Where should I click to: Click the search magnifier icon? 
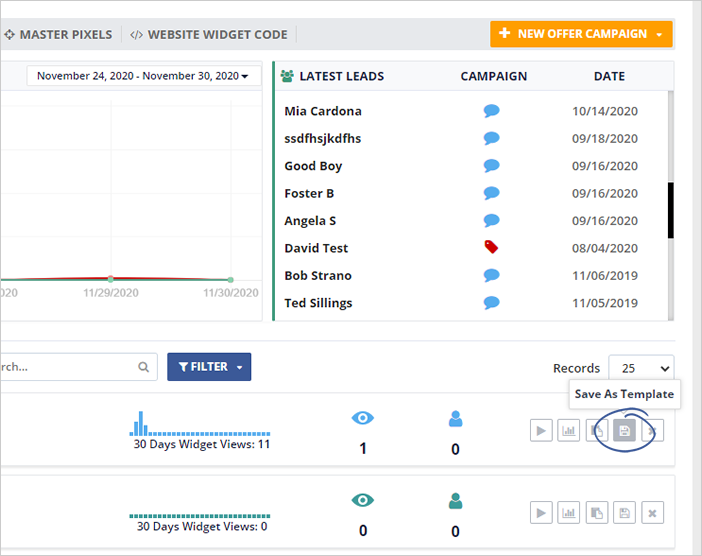point(144,367)
